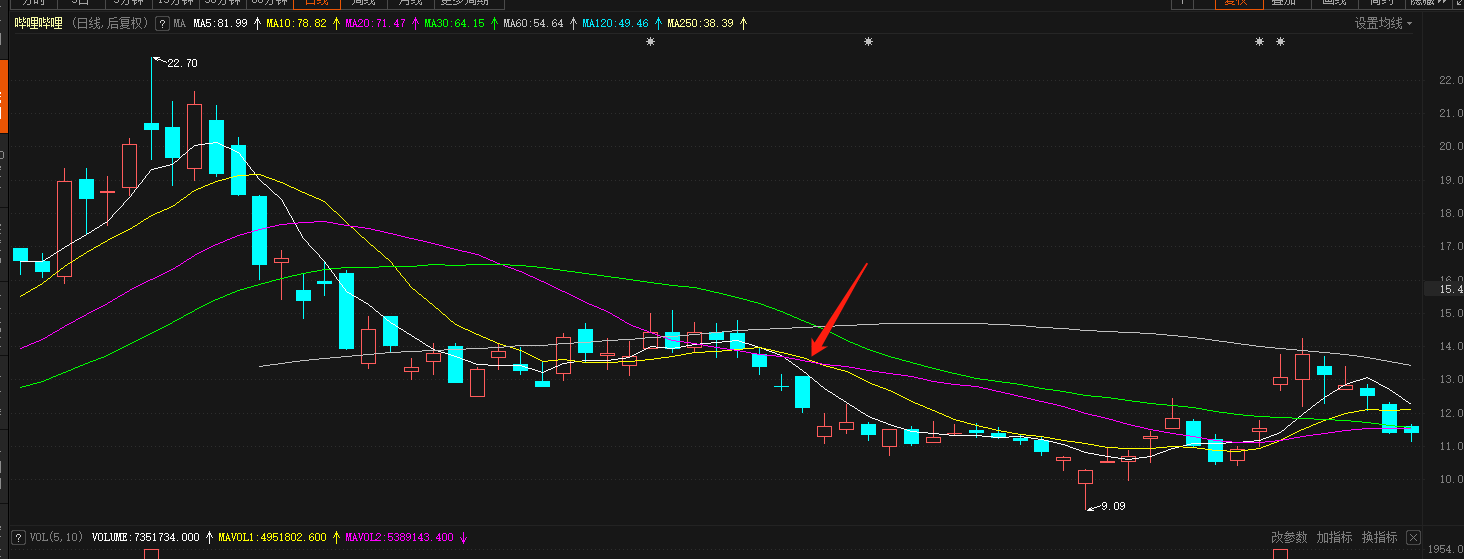Toggle the cyan MA120 line label
Screen dimensions: 1464x559
pos(615,23)
